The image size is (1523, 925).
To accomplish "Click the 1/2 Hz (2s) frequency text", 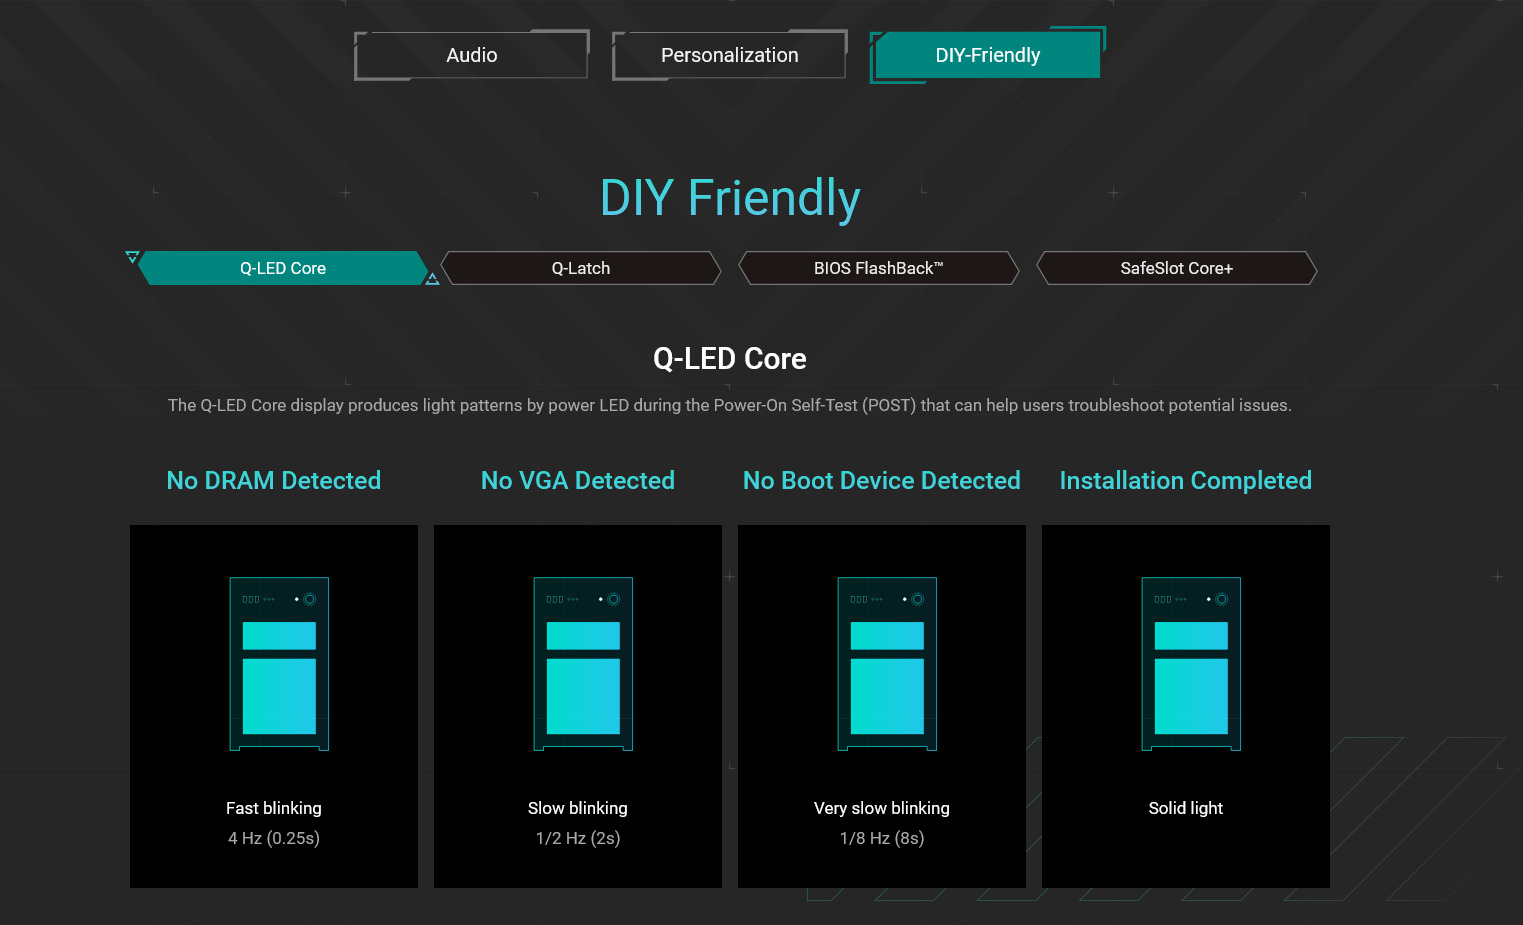I will tap(578, 838).
